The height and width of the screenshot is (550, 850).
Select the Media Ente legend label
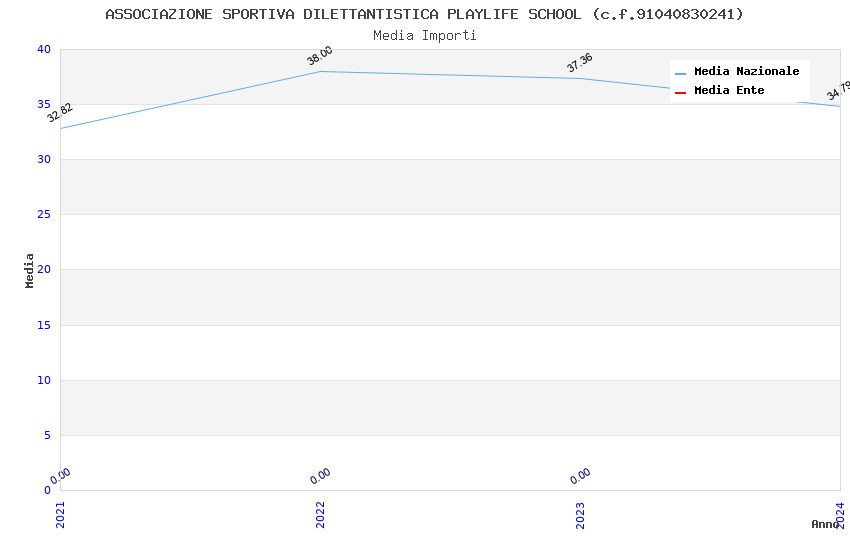729,91
